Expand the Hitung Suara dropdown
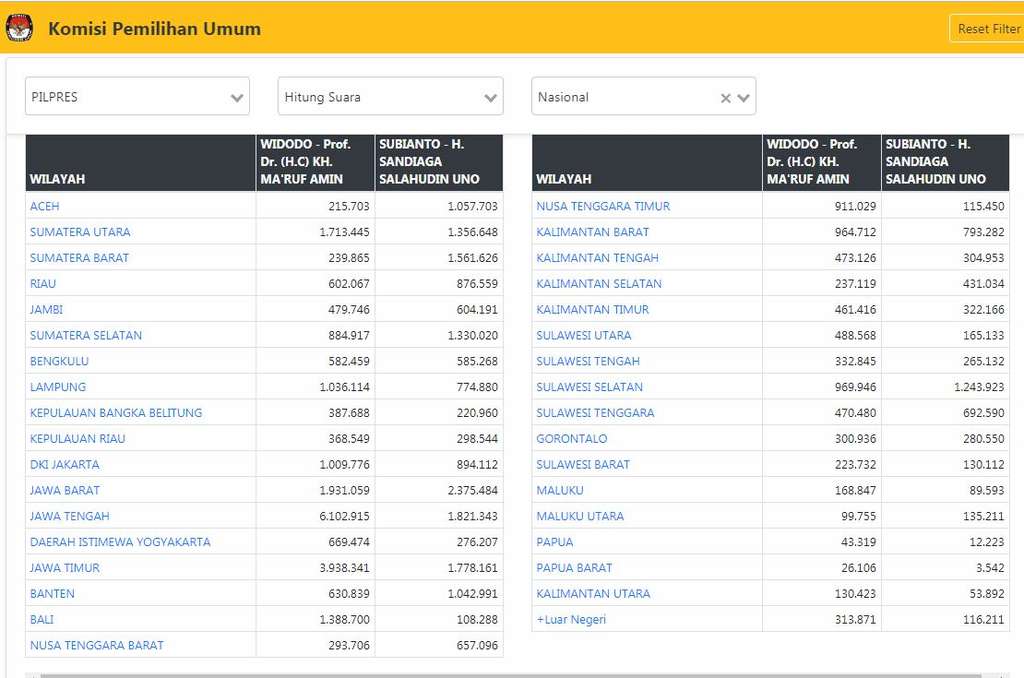Viewport: 1024px width, 678px height. 390,97
